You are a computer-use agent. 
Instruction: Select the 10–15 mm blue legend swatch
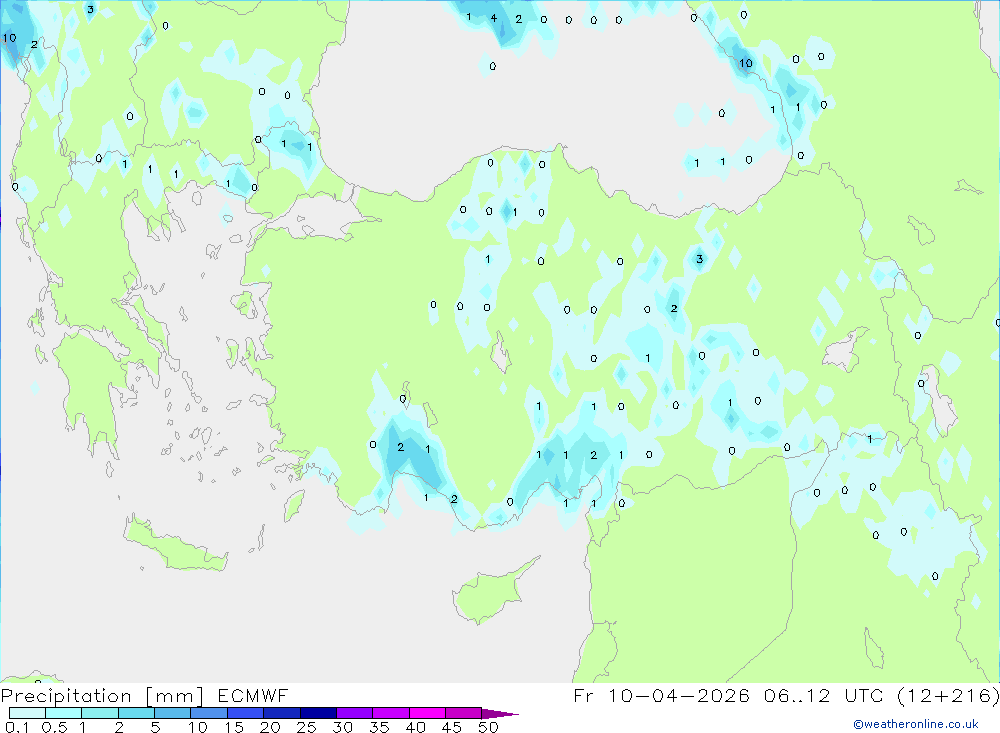click(x=209, y=713)
